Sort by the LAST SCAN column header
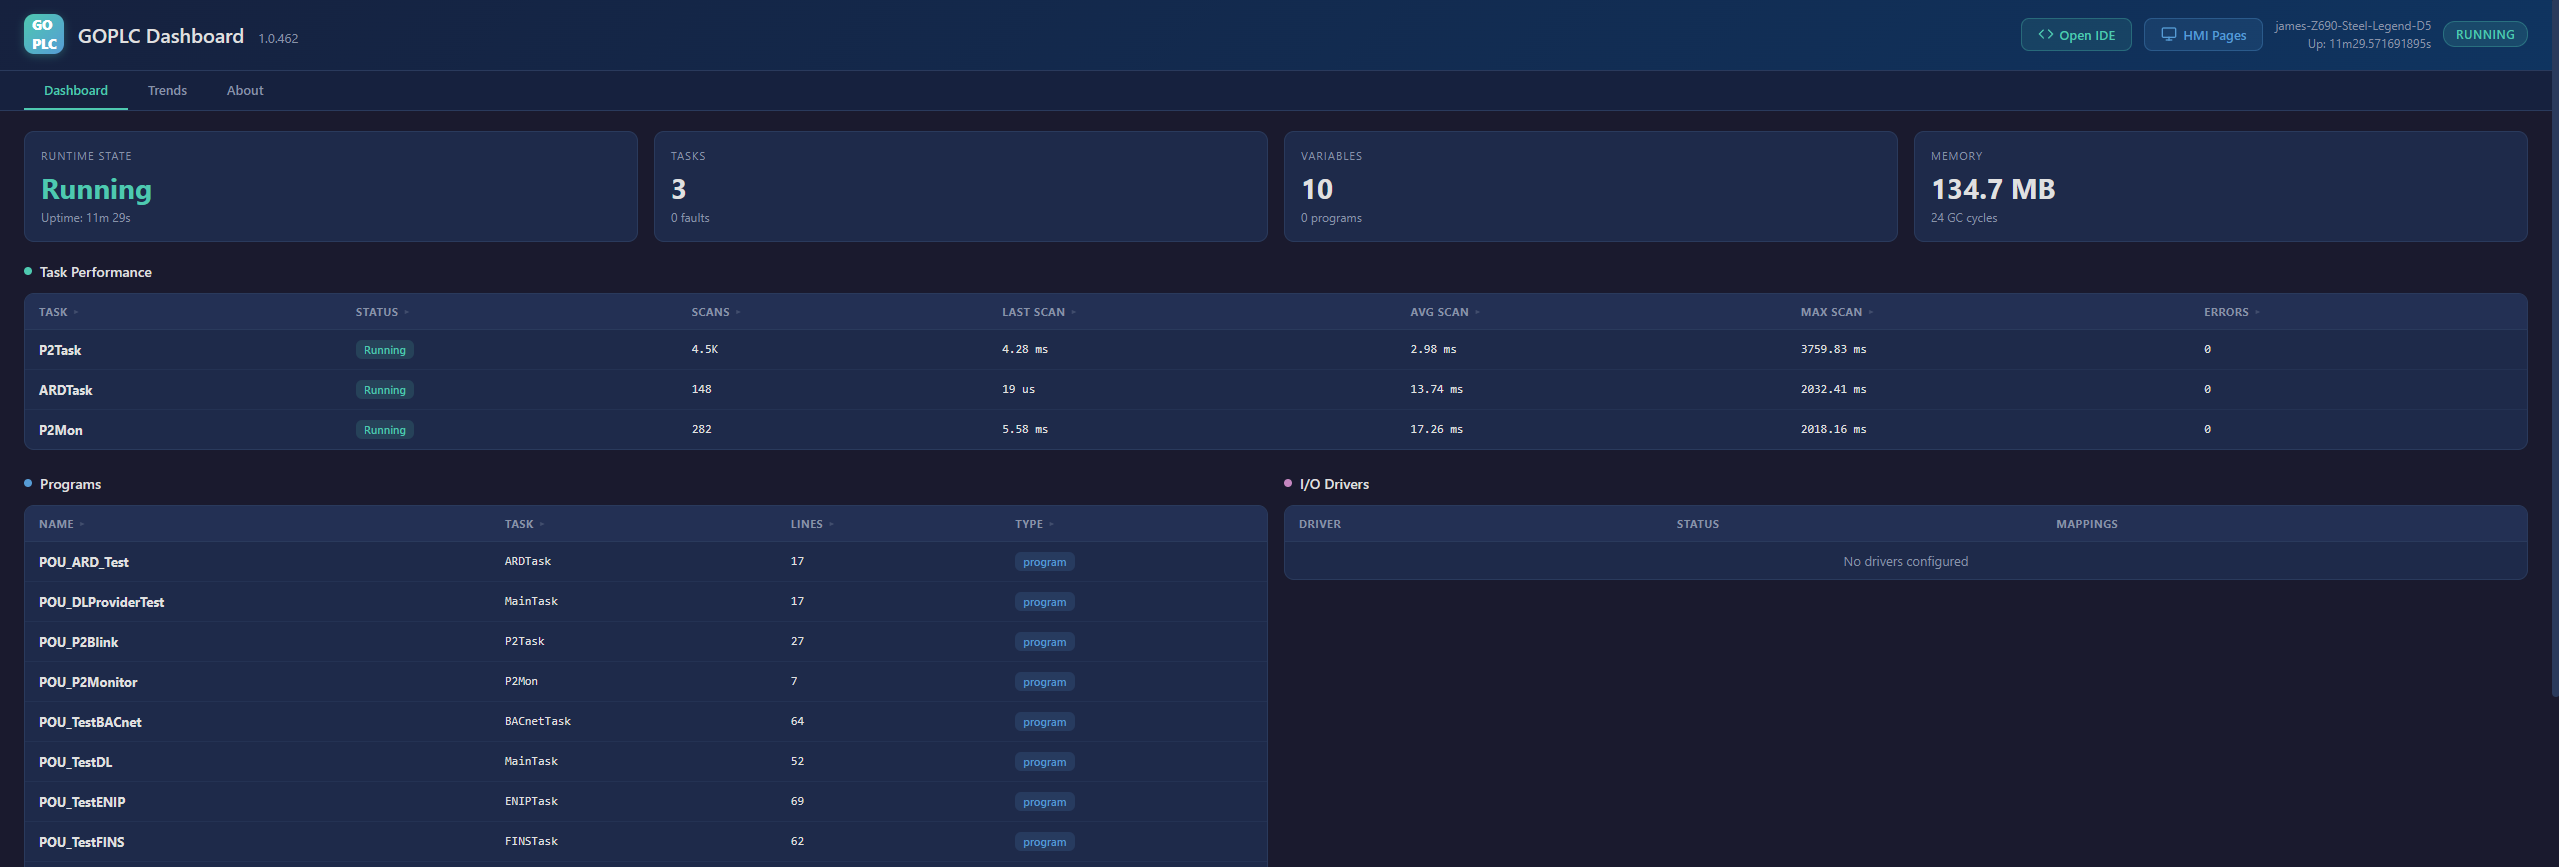The height and width of the screenshot is (867, 2559). pyautogui.click(x=1039, y=312)
